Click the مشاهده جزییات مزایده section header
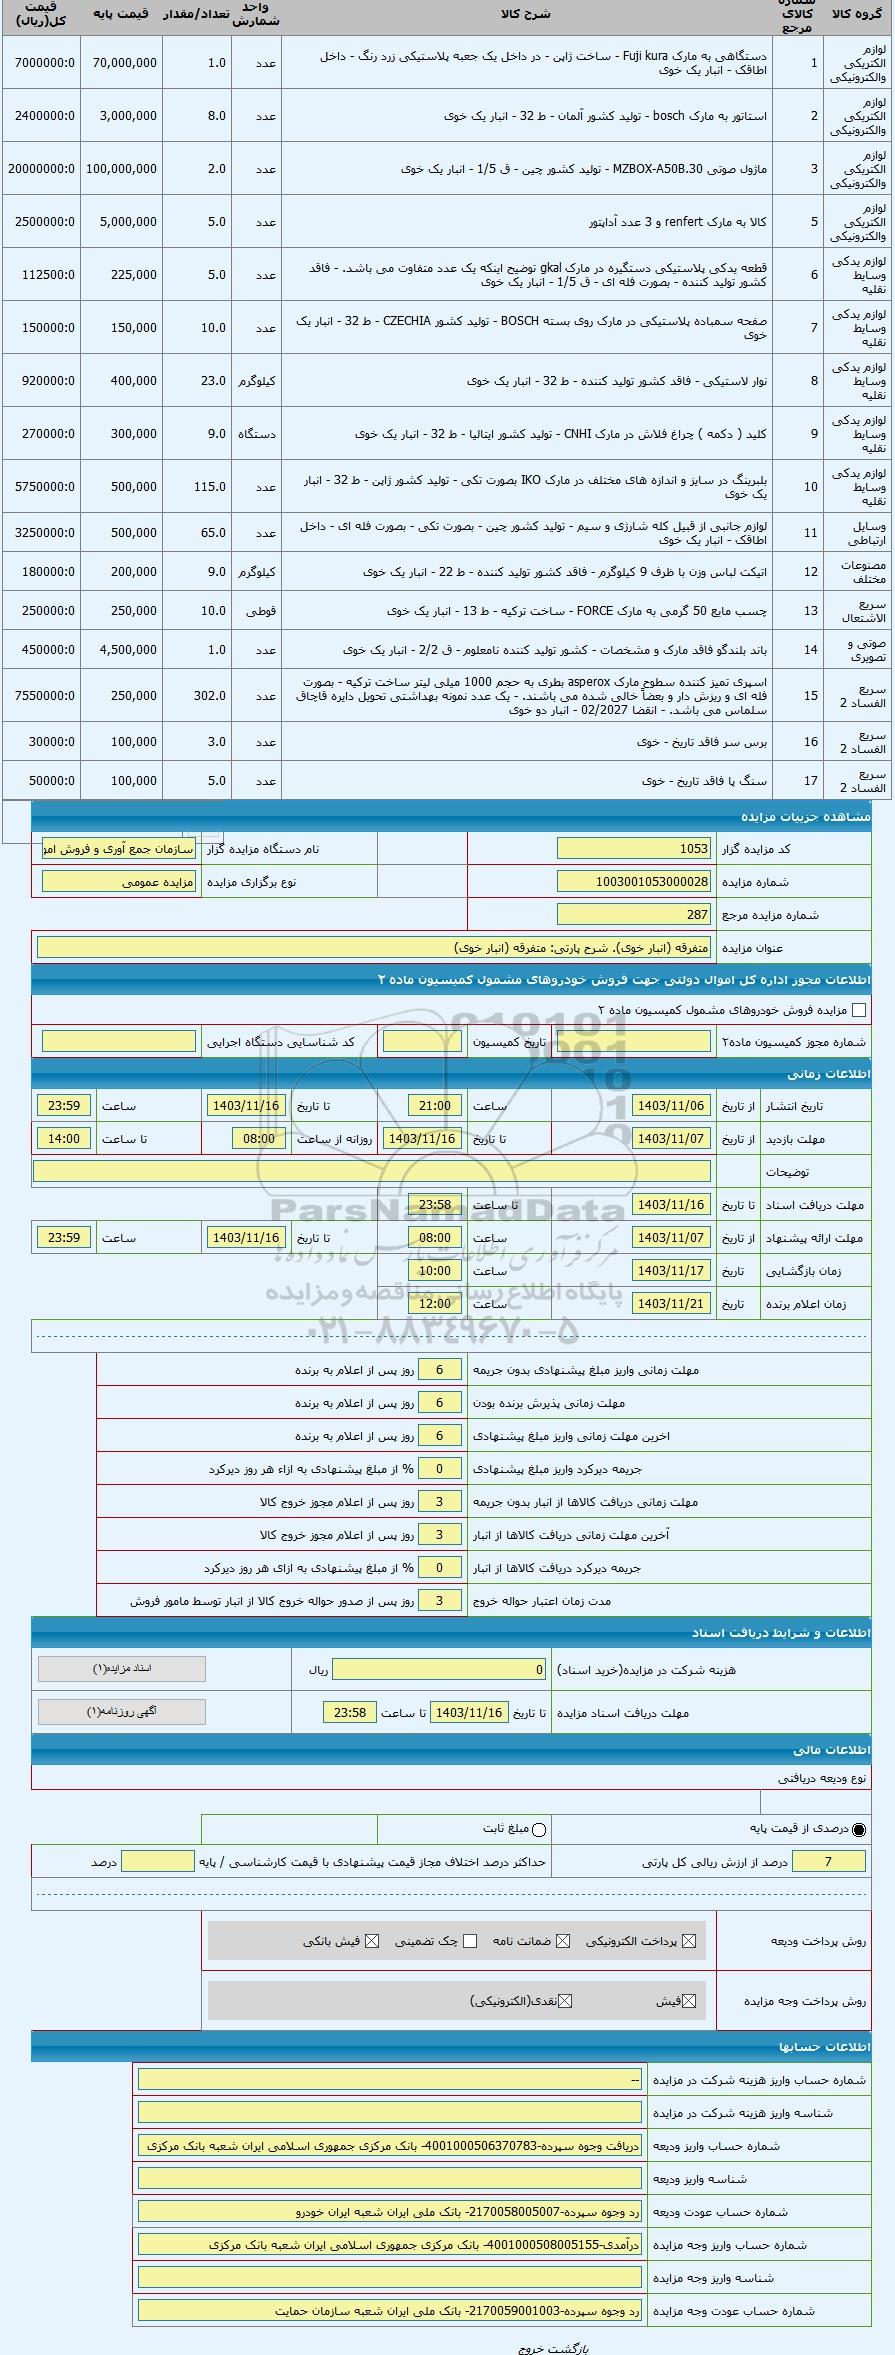 pyautogui.click(x=451, y=816)
